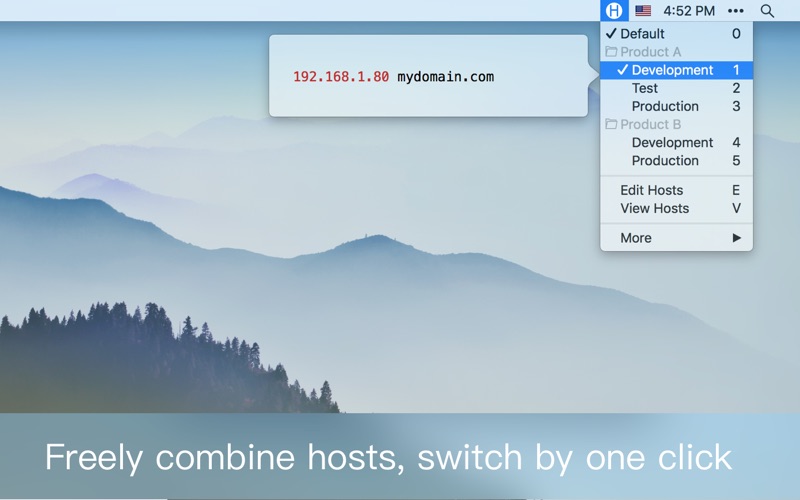The height and width of the screenshot is (500, 800).
Task: Choose View Hosts from the menu
Action: [654, 208]
